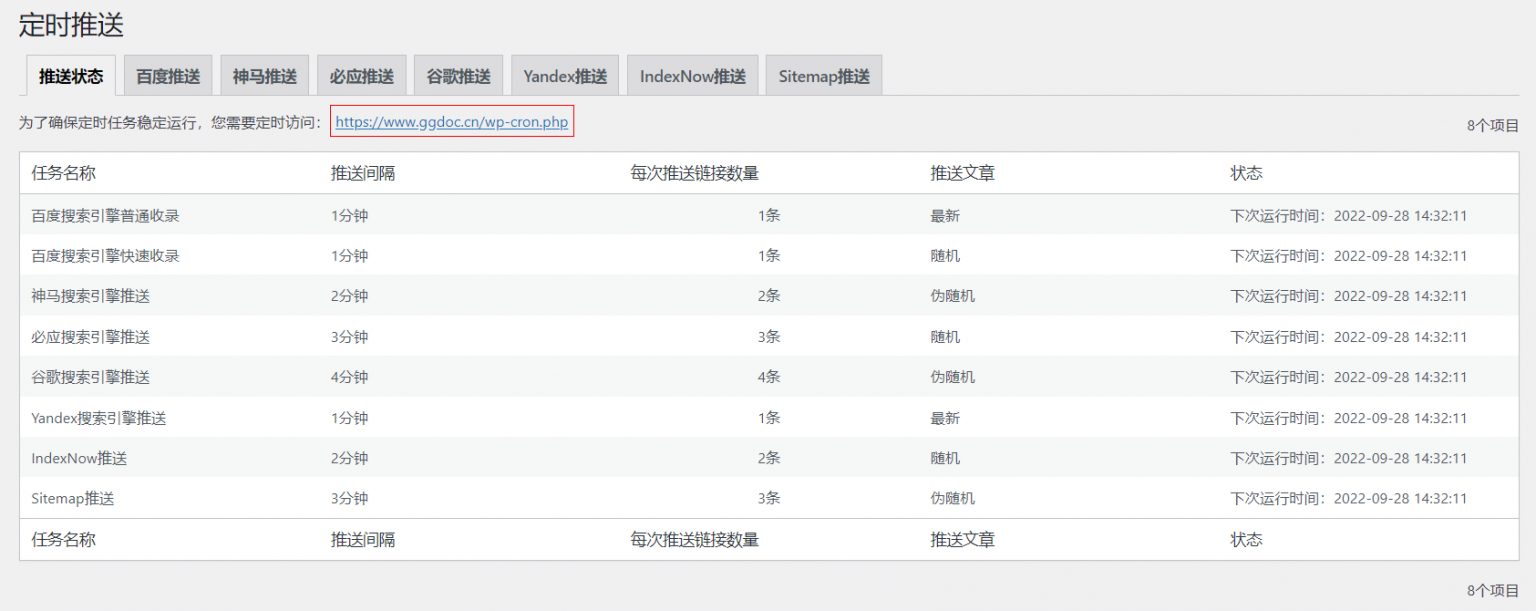The image size is (1536, 611).
Task: Go to the 必应推送 tab
Action: click(x=362, y=76)
